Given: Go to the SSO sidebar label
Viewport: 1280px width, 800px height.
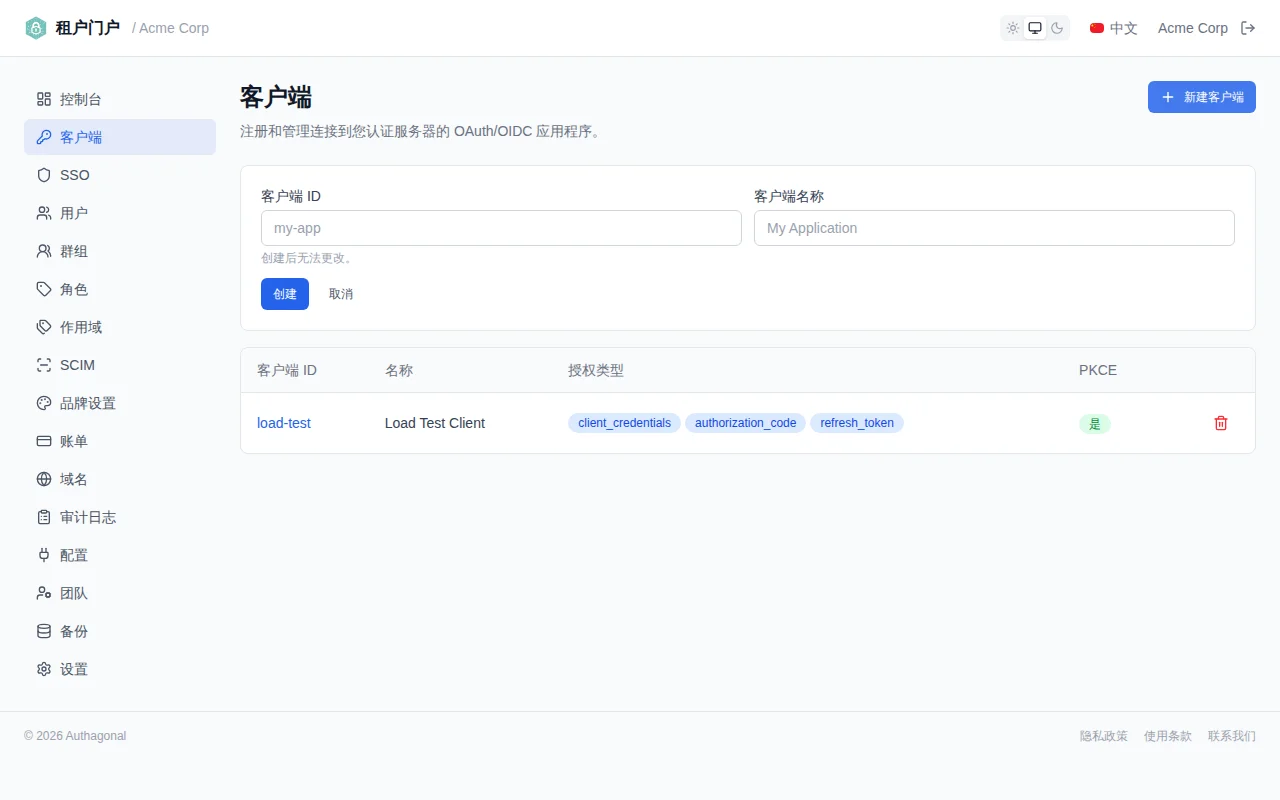Looking at the screenshot, I should point(75,175).
